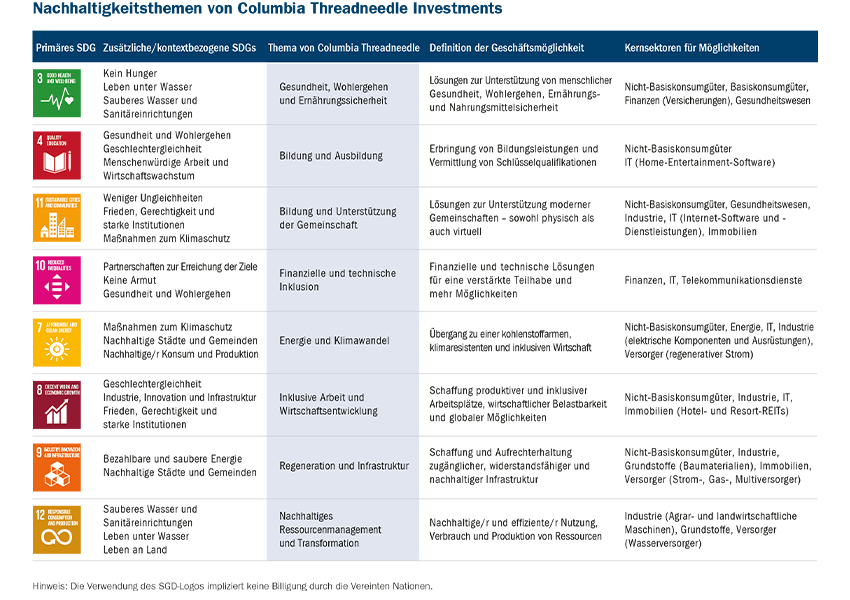Click 'Bezahlbare und saubere Energie'

click(173, 459)
